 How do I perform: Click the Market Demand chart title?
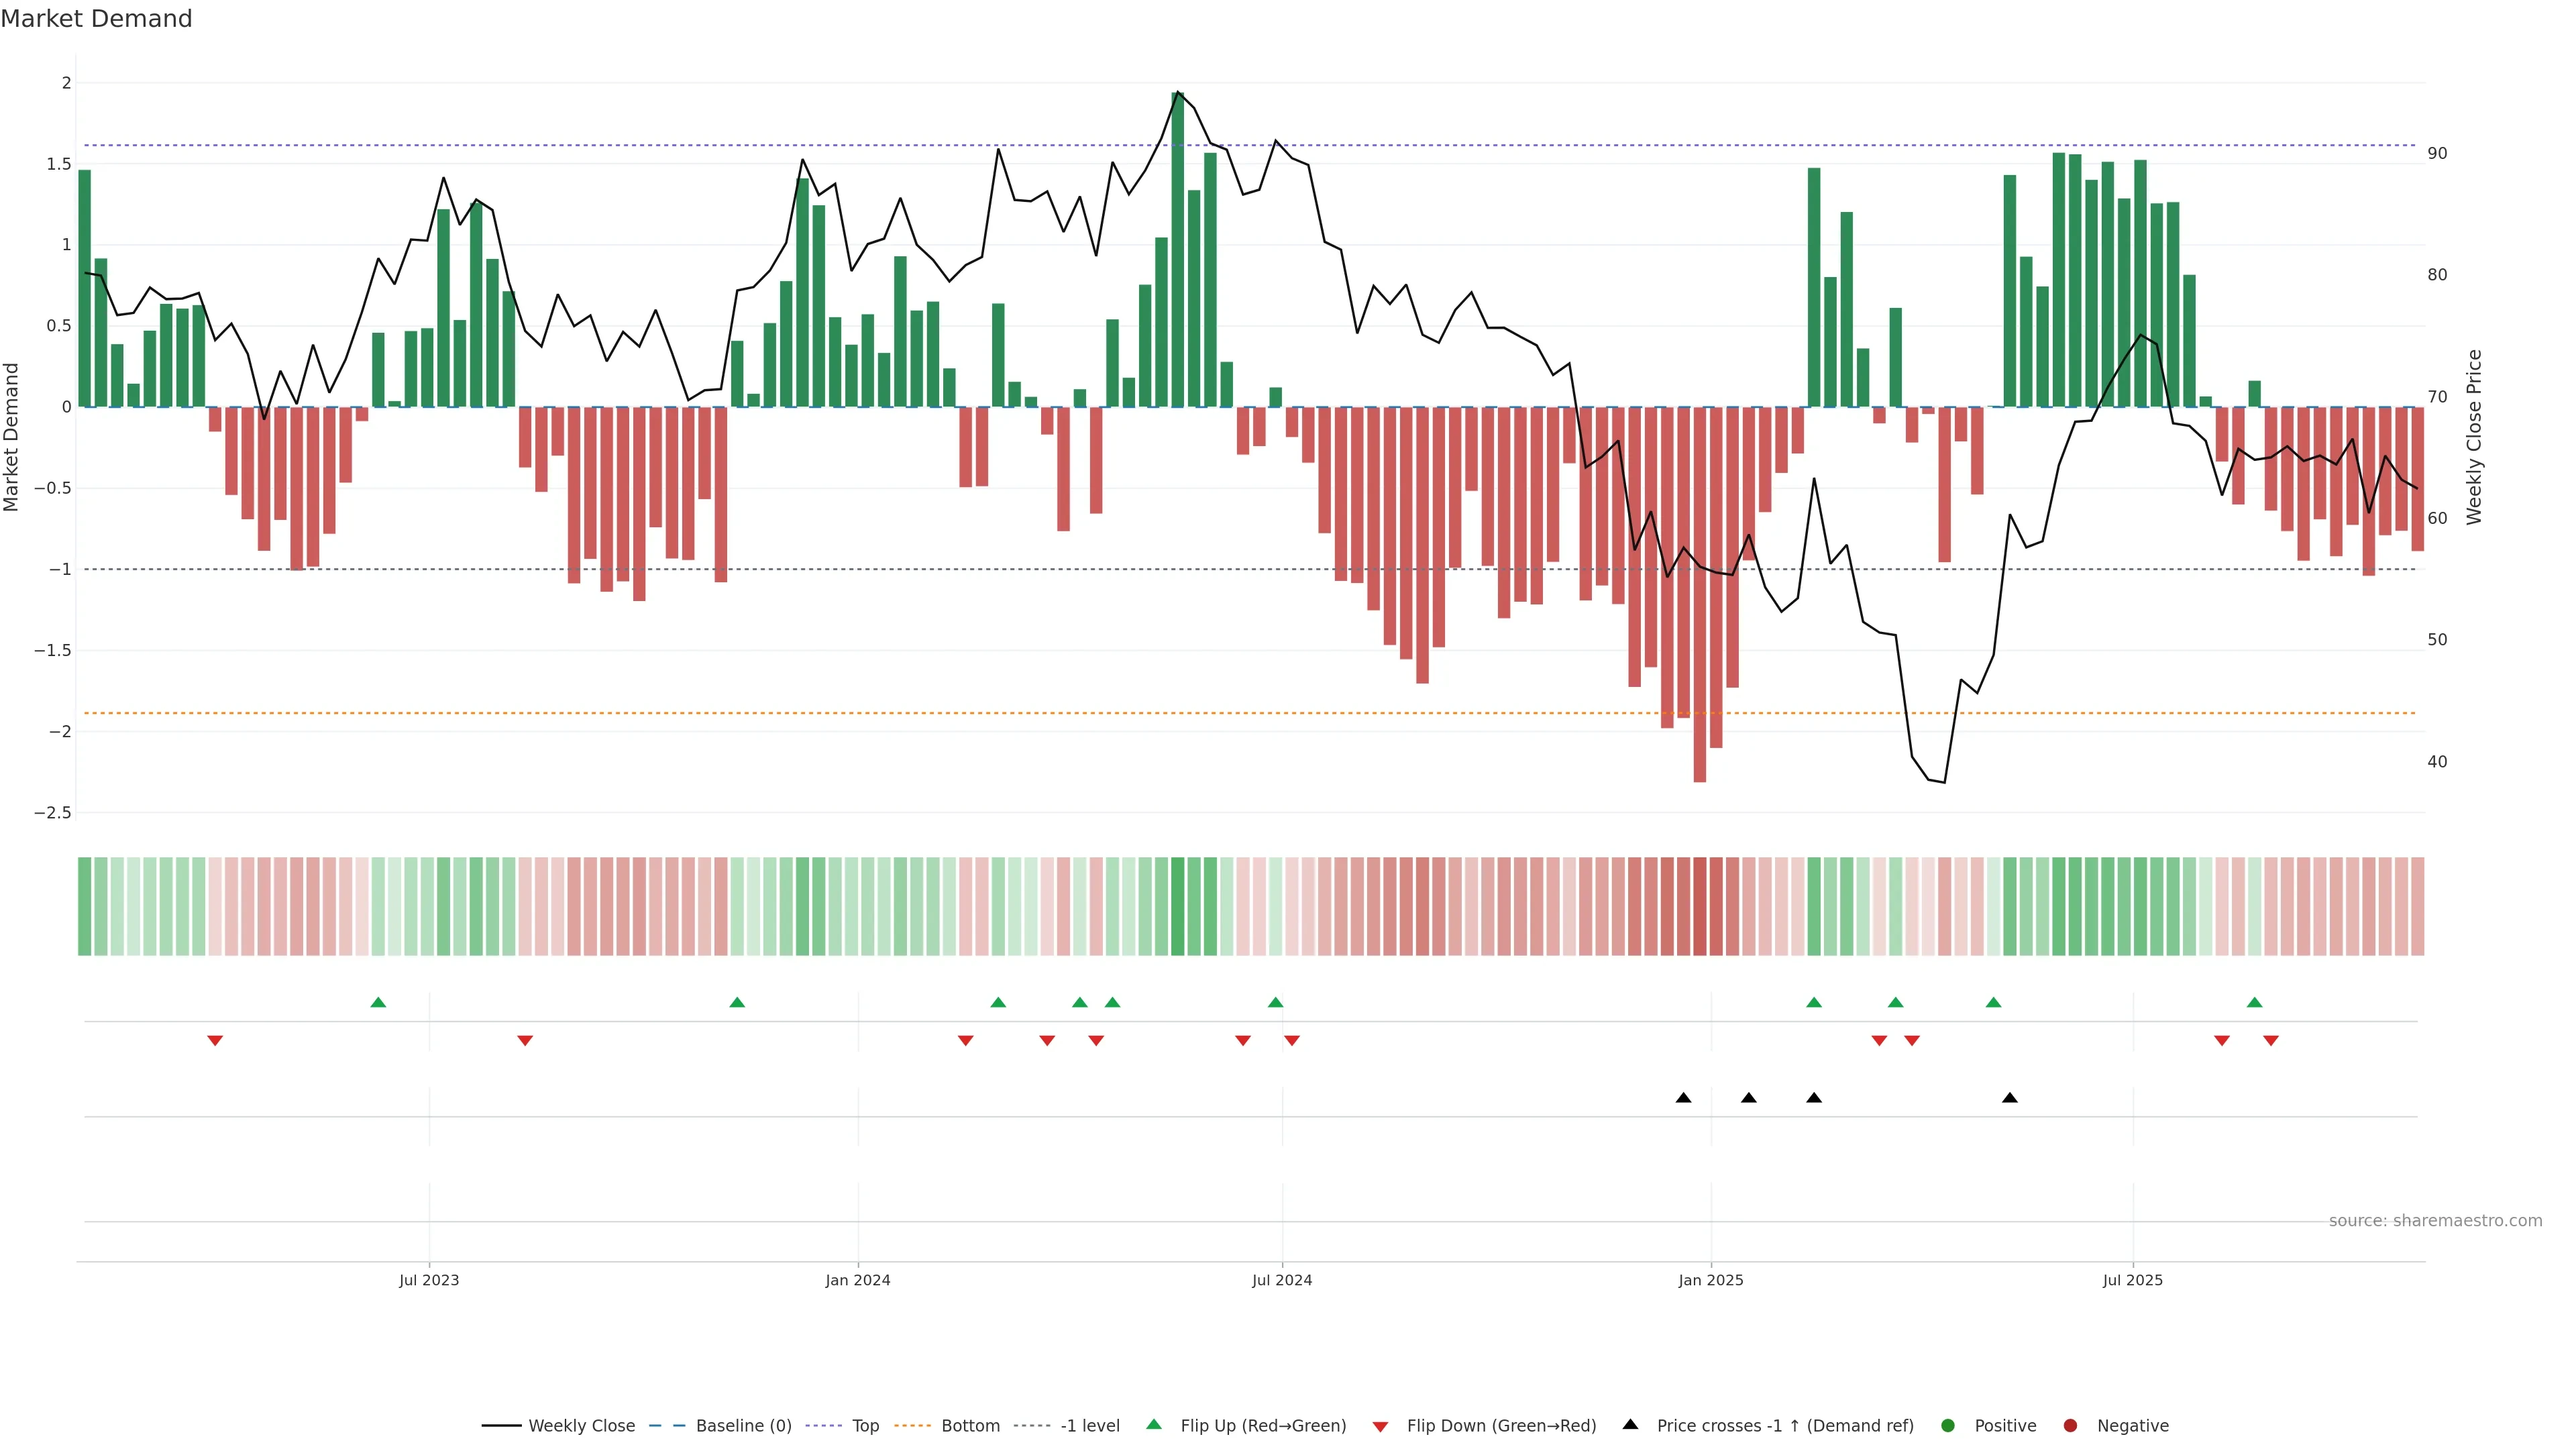96,19
